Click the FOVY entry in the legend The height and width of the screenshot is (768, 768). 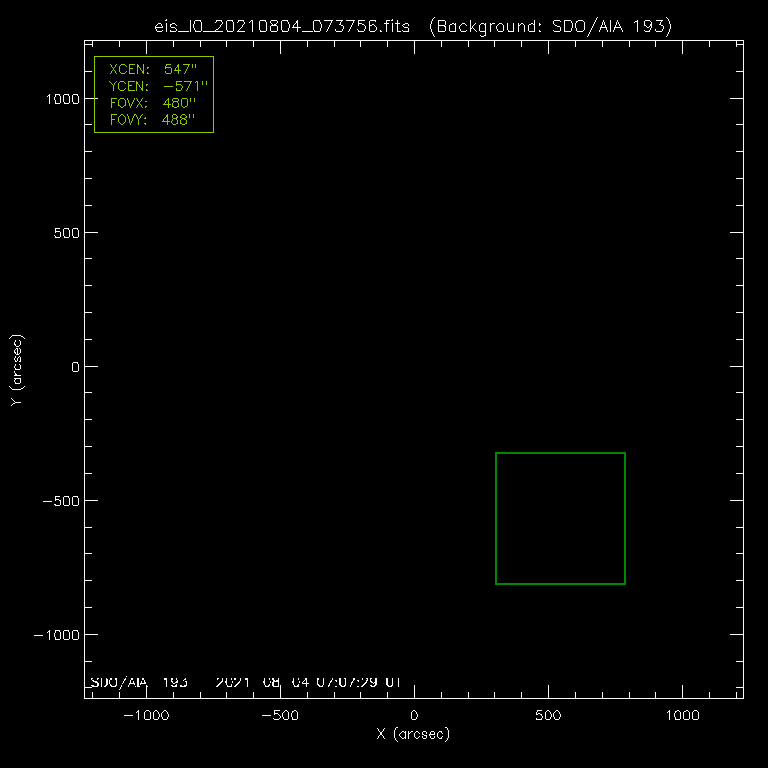[153, 120]
